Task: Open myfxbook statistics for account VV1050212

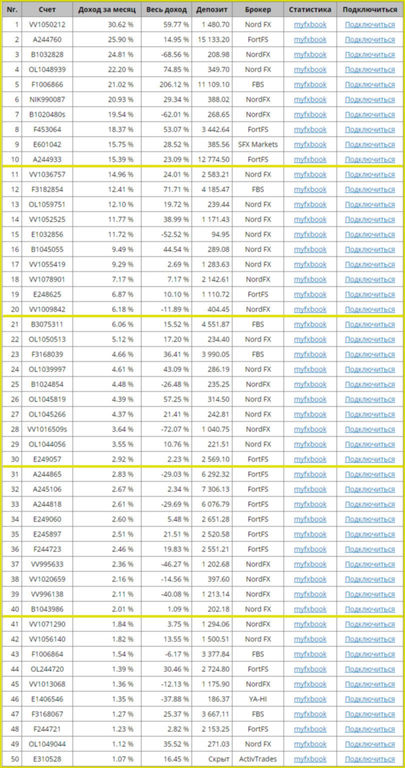Action: [310, 24]
